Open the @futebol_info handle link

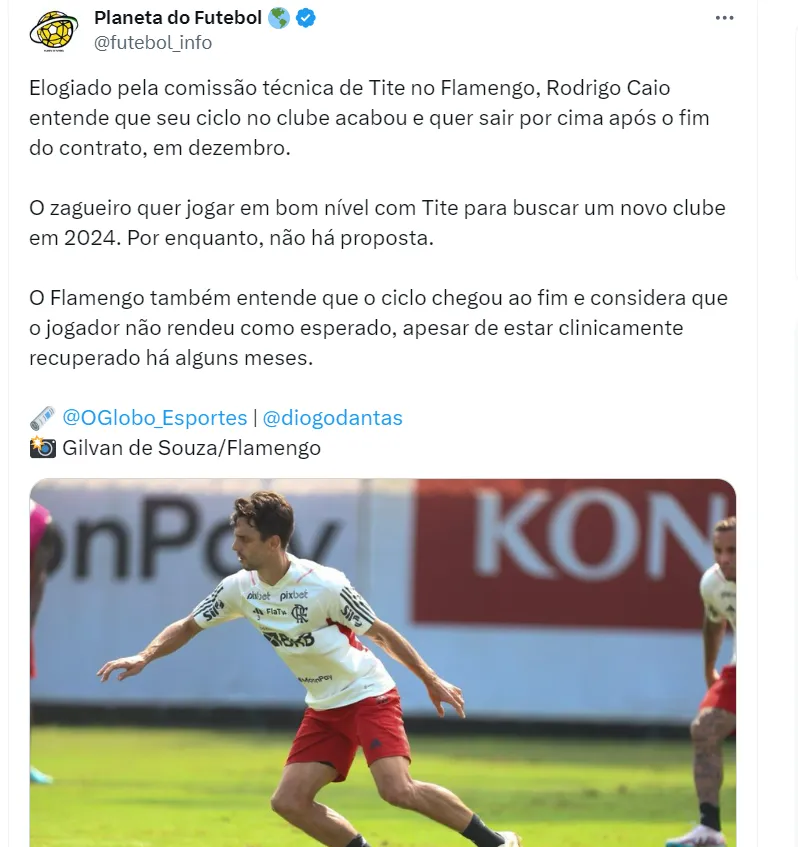click(153, 42)
